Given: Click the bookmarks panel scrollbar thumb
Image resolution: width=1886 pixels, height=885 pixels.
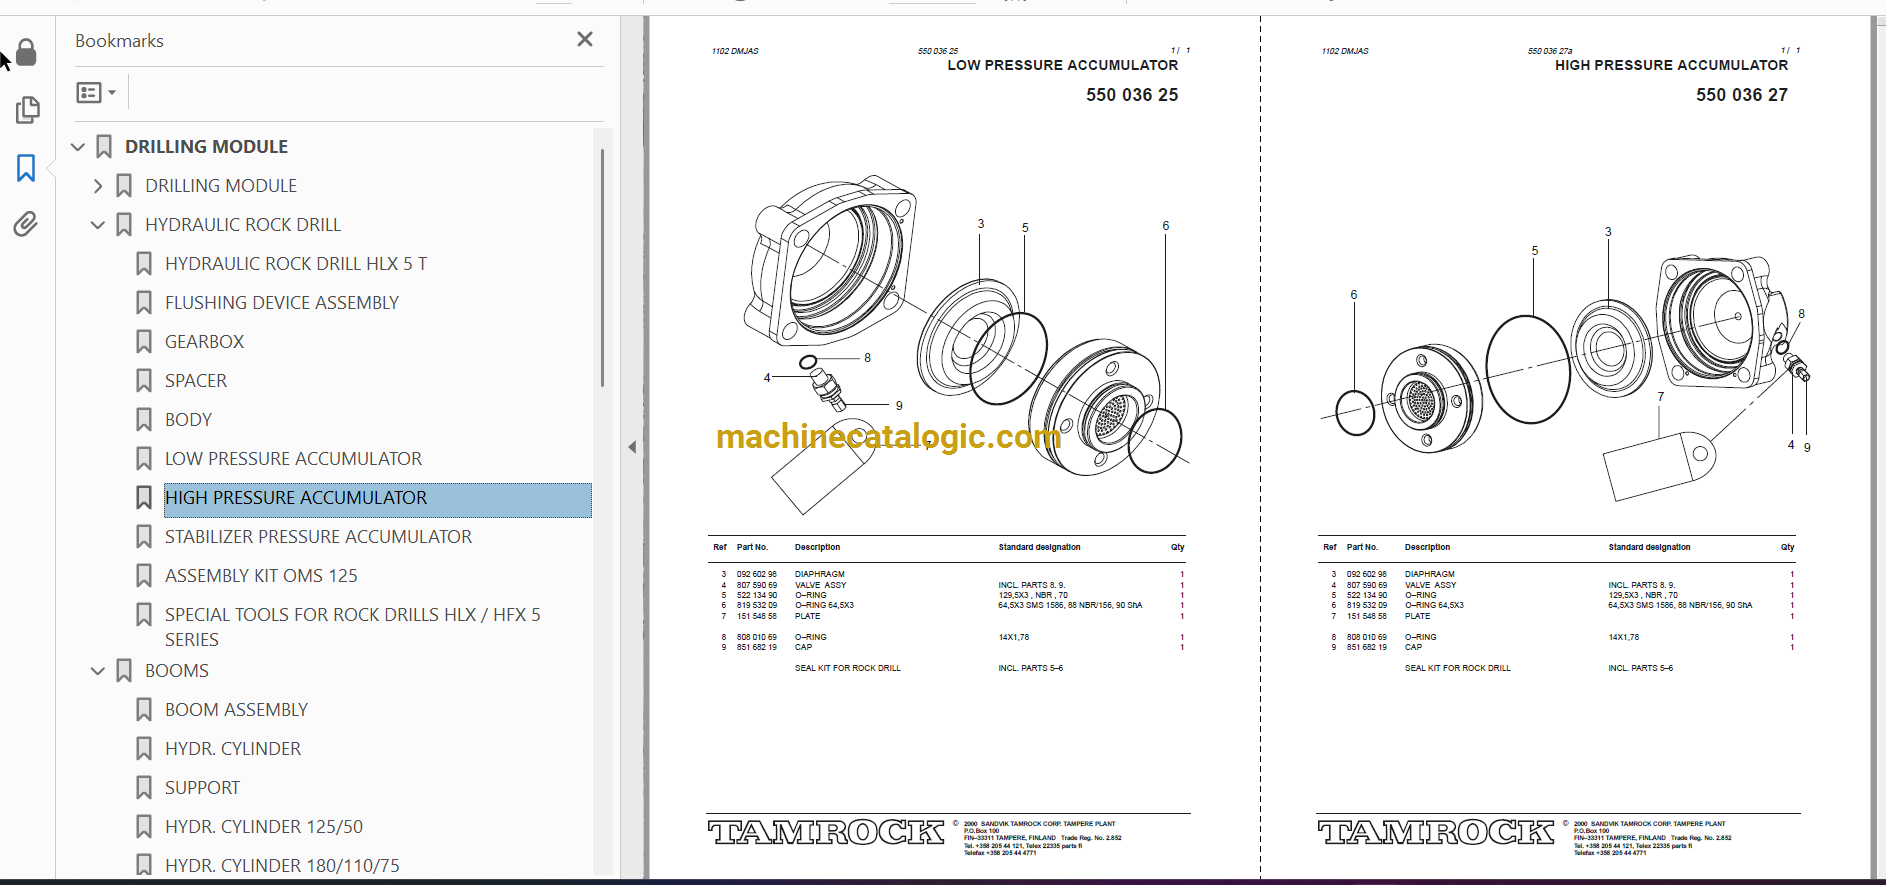Looking at the screenshot, I should click(x=602, y=268).
